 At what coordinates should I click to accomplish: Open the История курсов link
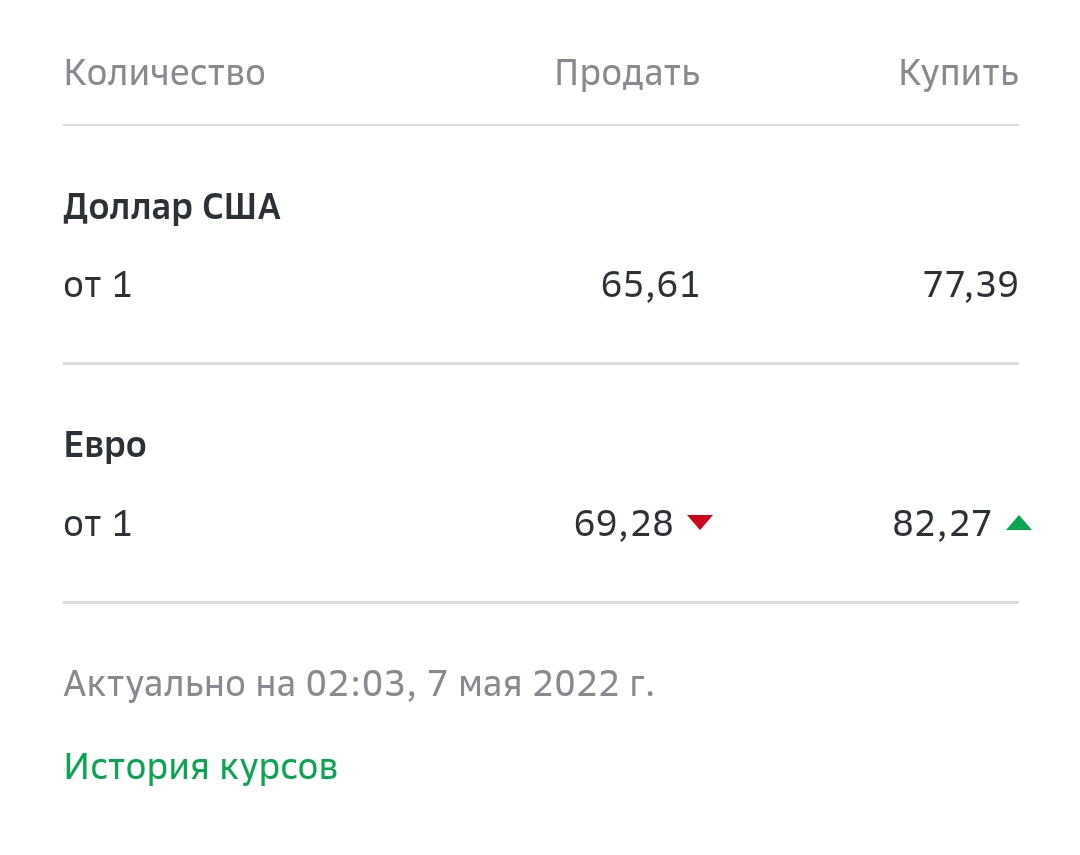point(200,766)
